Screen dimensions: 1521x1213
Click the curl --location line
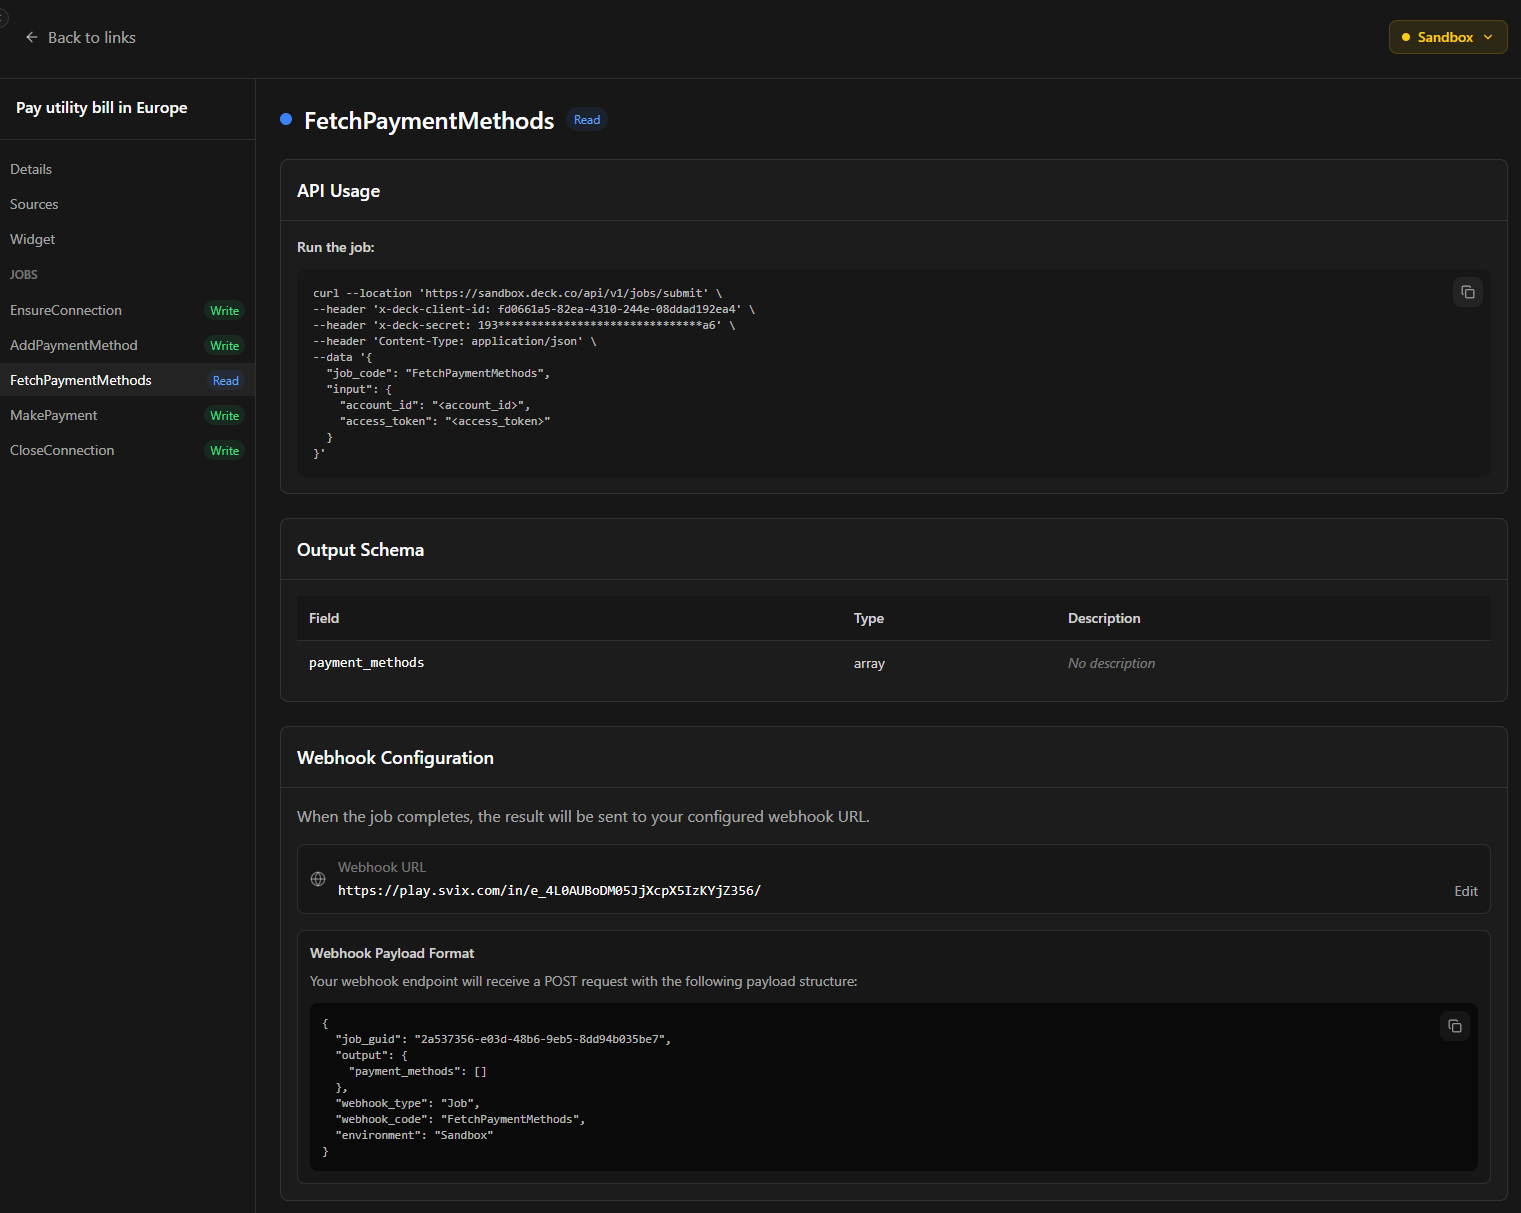[517, 293]
